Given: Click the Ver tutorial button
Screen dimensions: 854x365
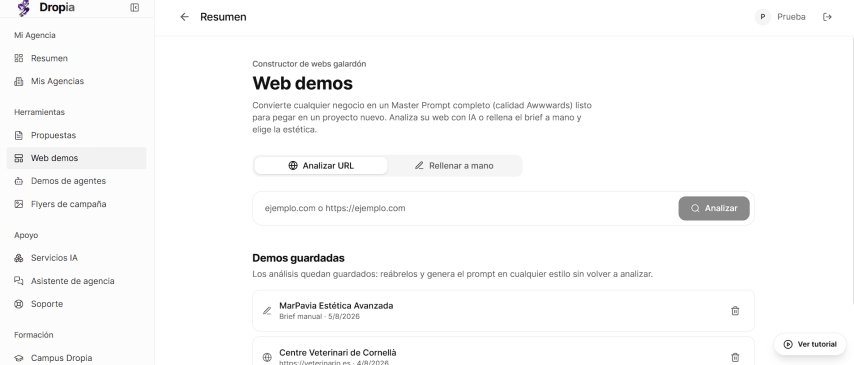Looking at the screenshot, I should coord(809,344).
